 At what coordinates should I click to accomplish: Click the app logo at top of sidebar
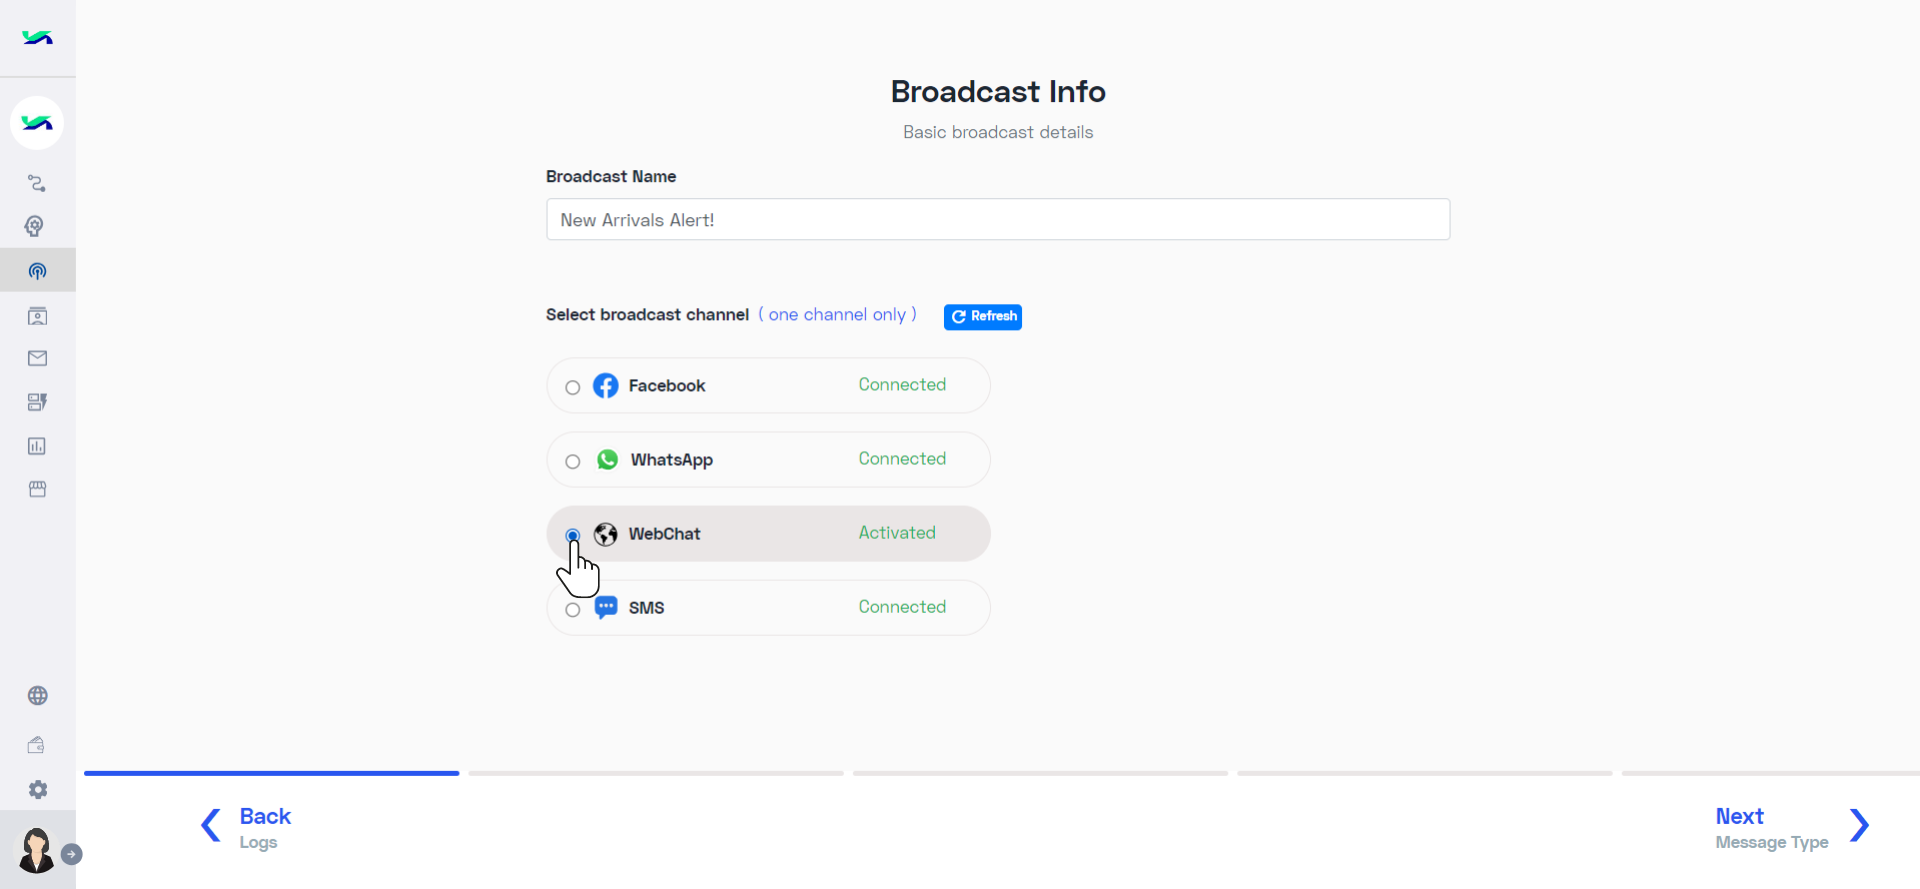[37, 38]
